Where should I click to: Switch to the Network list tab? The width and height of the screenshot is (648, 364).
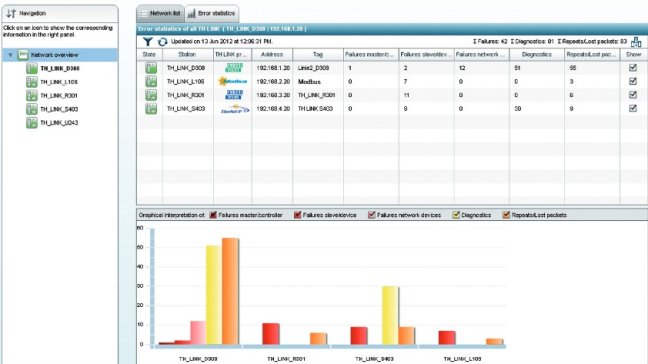160,14
